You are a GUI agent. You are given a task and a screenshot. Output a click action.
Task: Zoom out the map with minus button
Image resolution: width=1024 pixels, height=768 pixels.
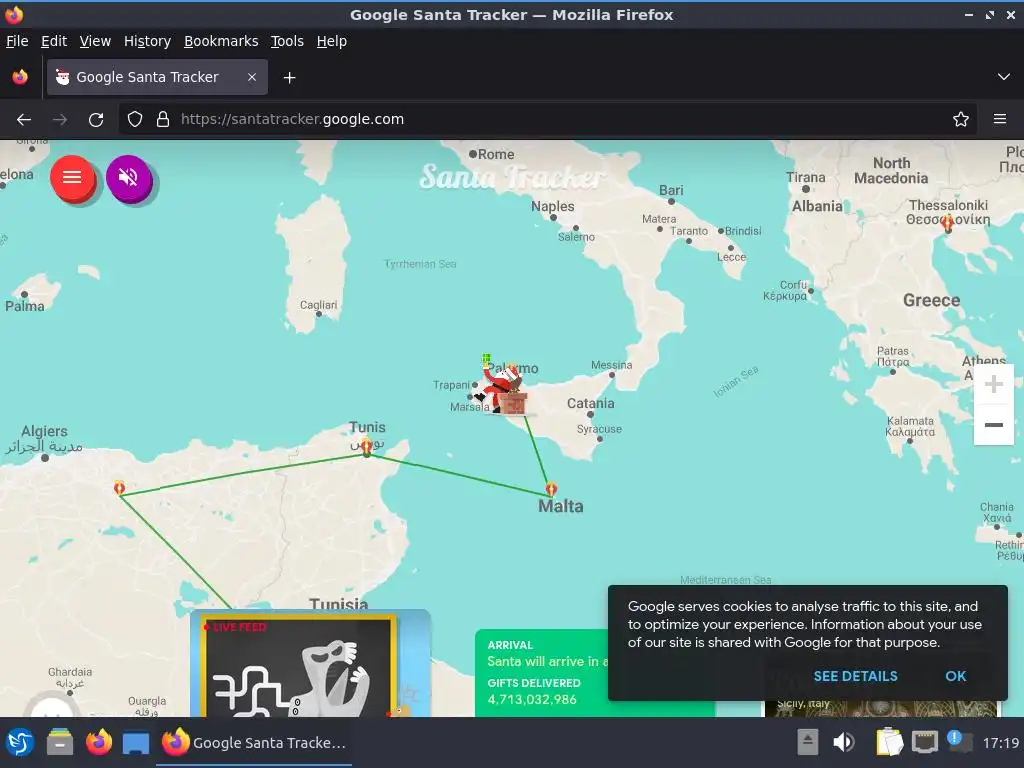993,424
